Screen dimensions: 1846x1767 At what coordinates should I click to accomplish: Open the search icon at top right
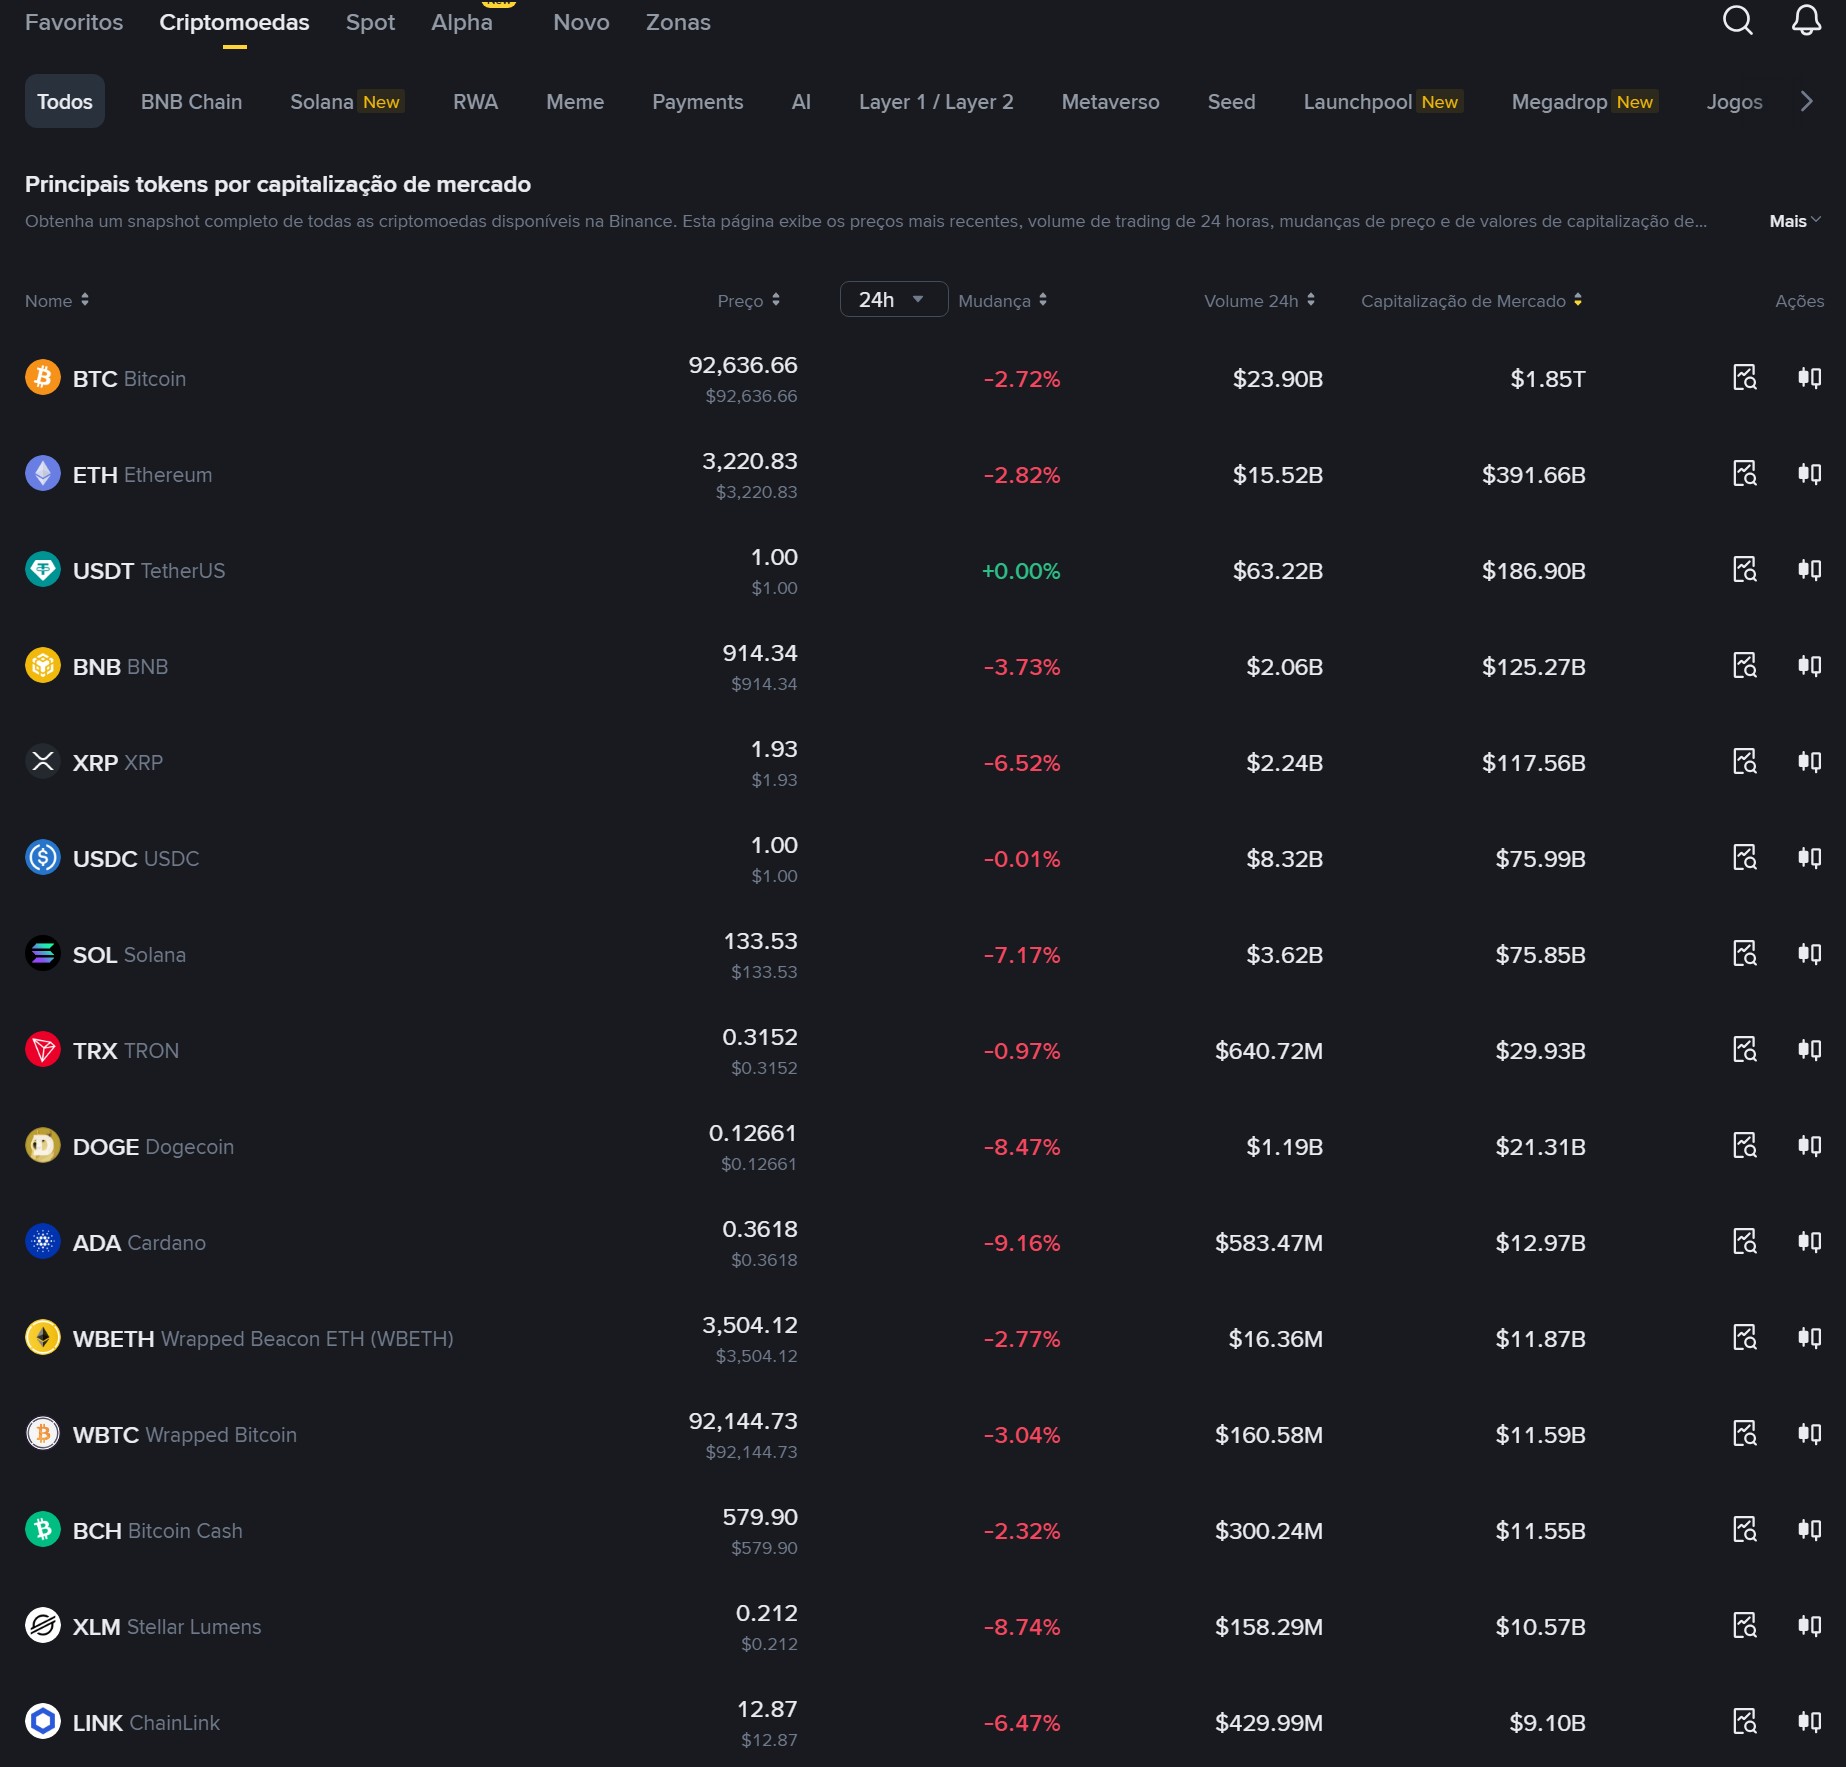point(1737,20)
